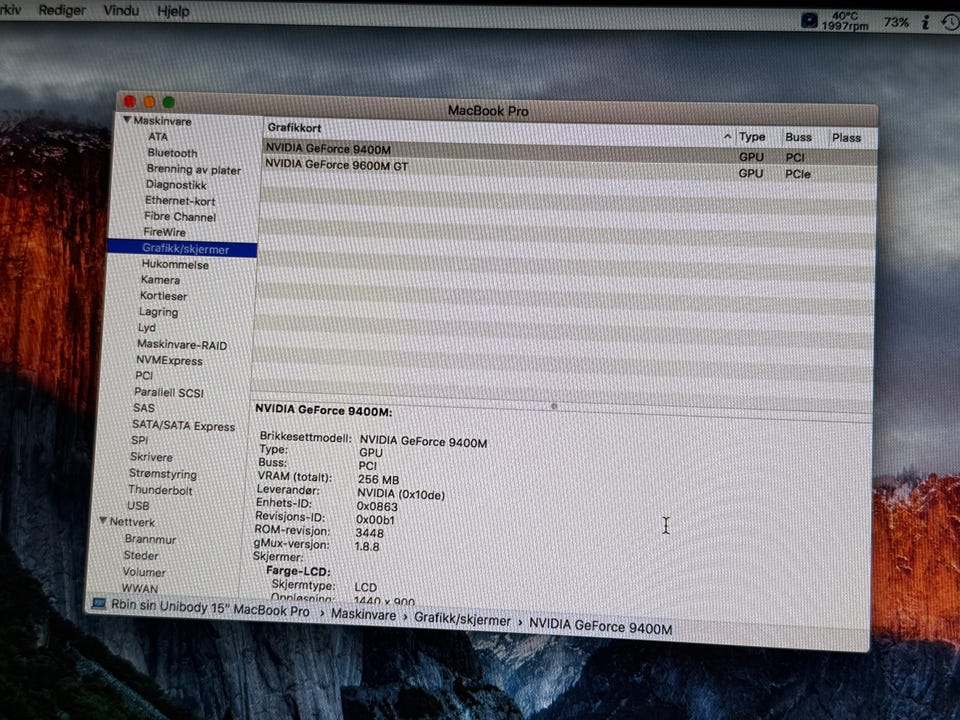Select Kamera in the sidebar
The width and height of the screenshot is (960, 720).
pos(160,280)
